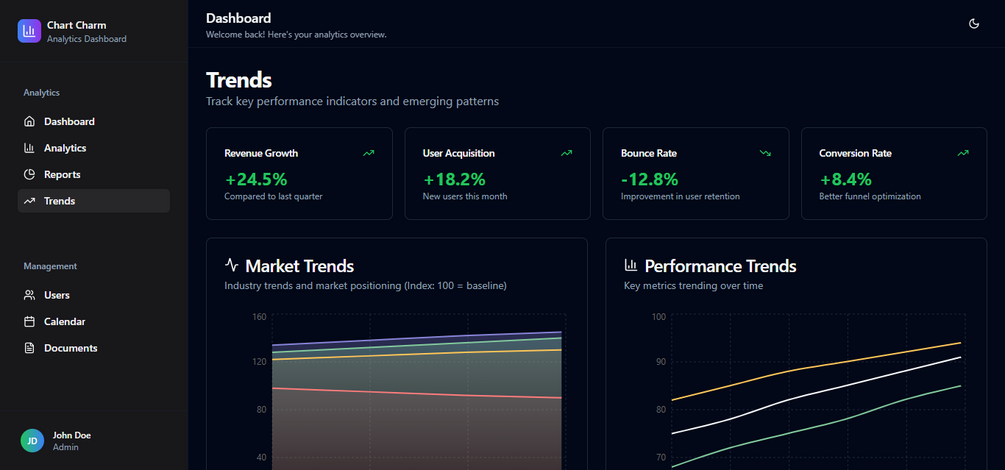Select the Trends menu item

pos(94,201)
